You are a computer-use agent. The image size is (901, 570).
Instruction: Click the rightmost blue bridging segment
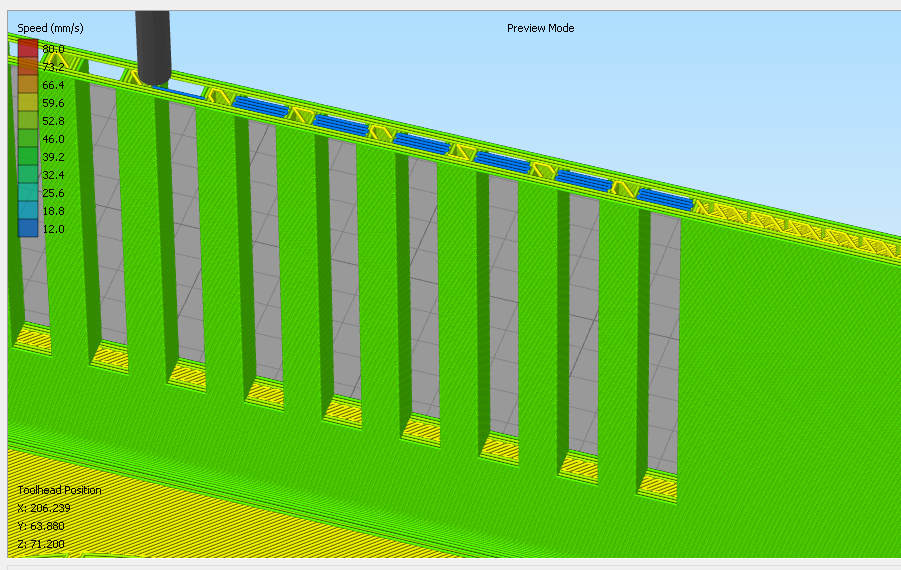[x=665, y=199]
